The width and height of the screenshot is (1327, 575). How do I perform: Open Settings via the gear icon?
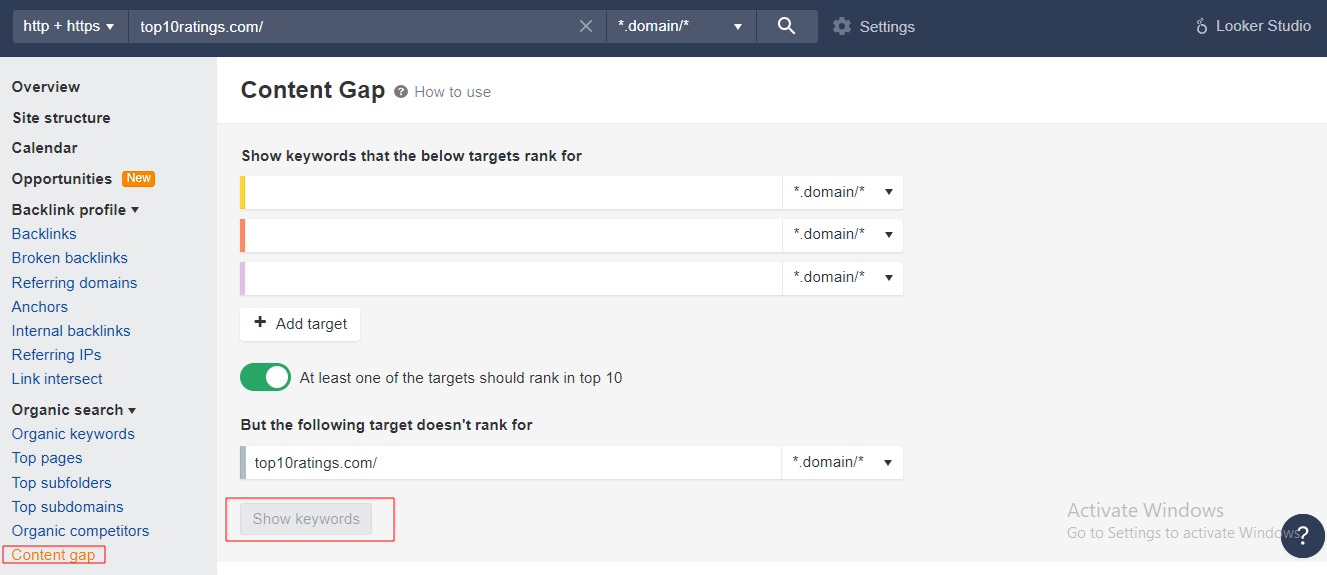(x=842, y=26)
